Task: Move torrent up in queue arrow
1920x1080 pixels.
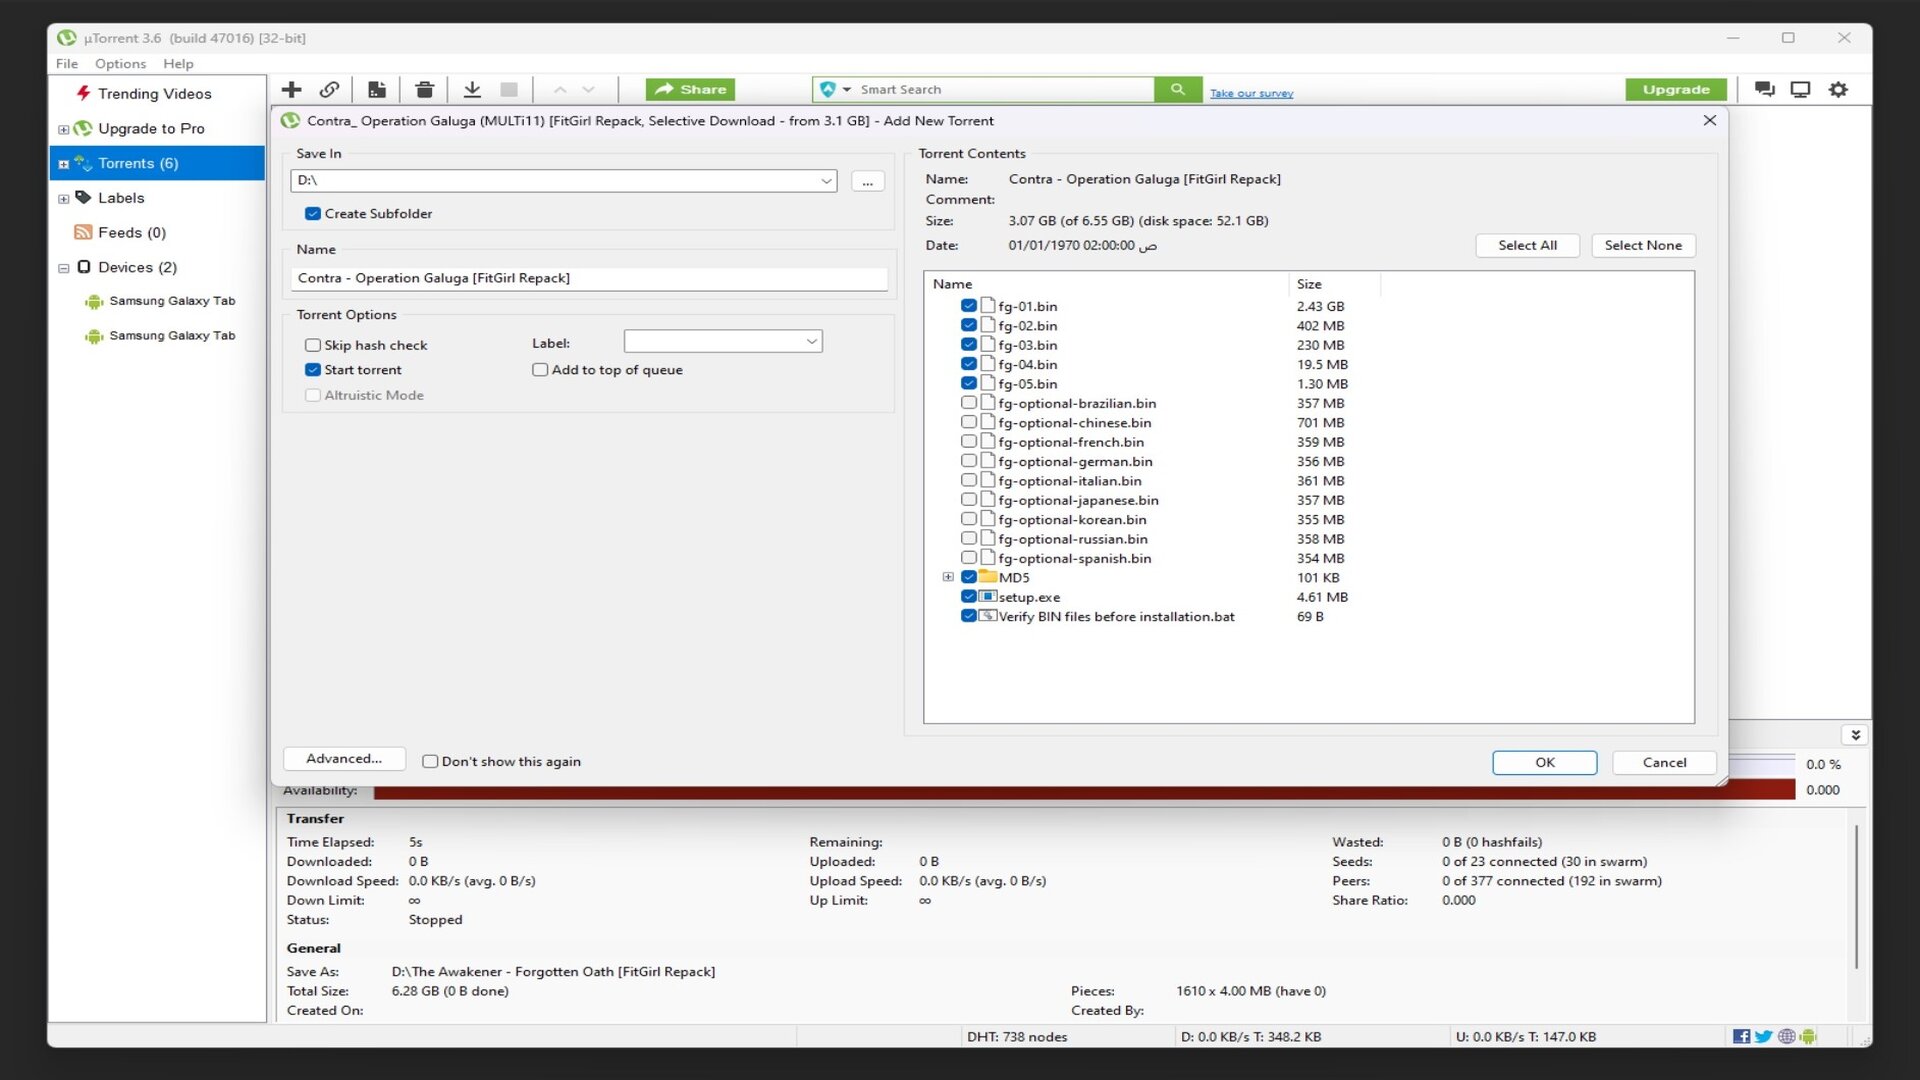Action: [x=560, y=90]
